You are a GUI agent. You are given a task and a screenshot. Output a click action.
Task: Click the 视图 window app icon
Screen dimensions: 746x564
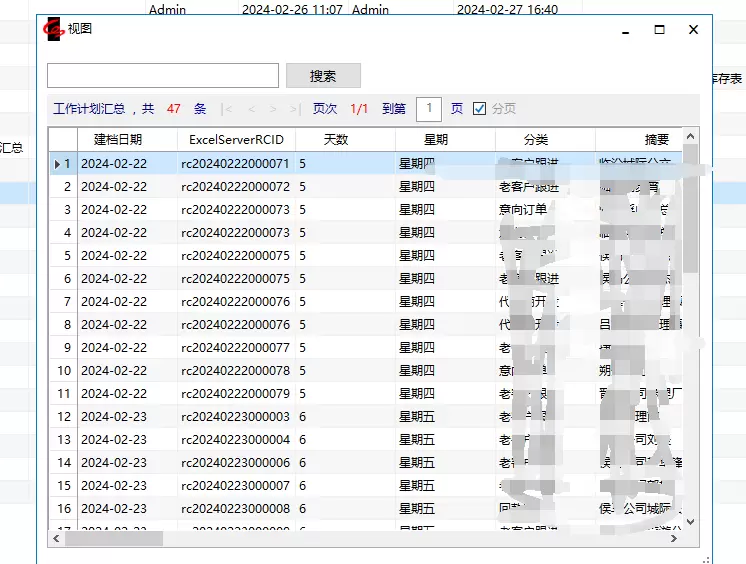[x=53, y=30]
